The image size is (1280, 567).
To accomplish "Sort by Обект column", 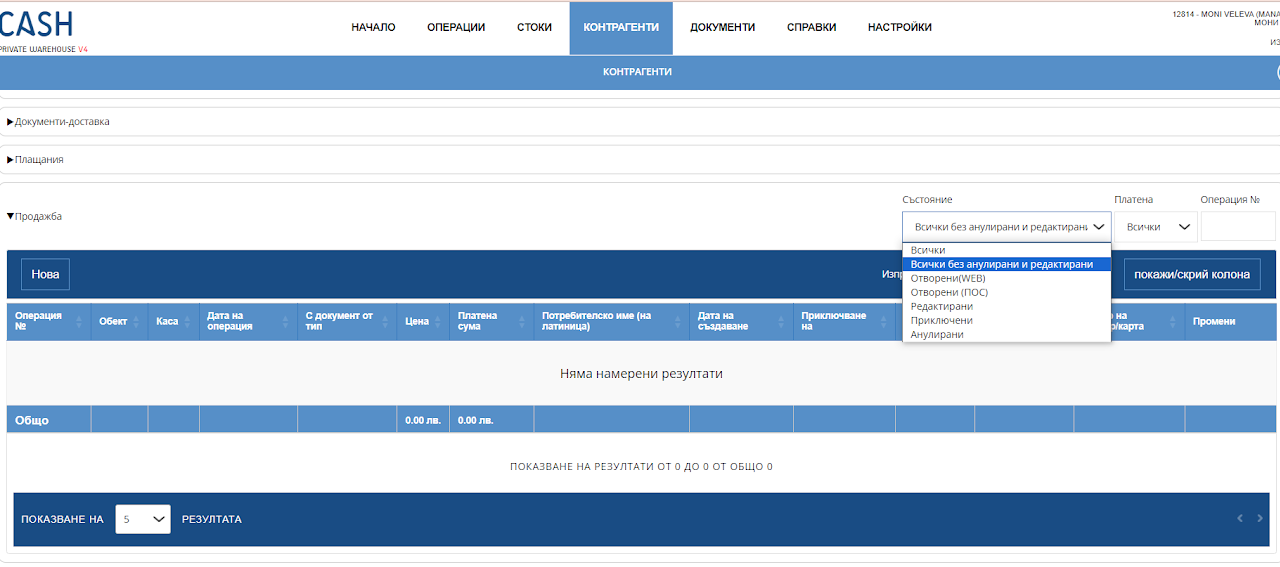I will click(119, 321).
